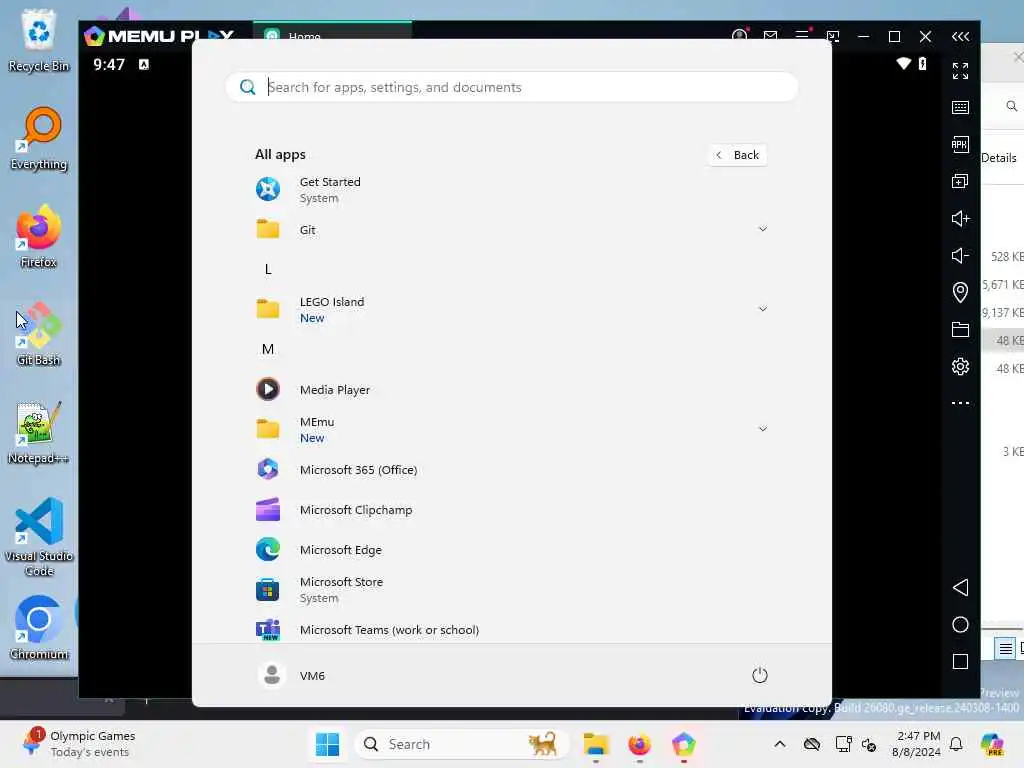The width and height of the screenshot is (1024, 768).
Task: Click network status icon in system tray
Action: tap(843, 744)
